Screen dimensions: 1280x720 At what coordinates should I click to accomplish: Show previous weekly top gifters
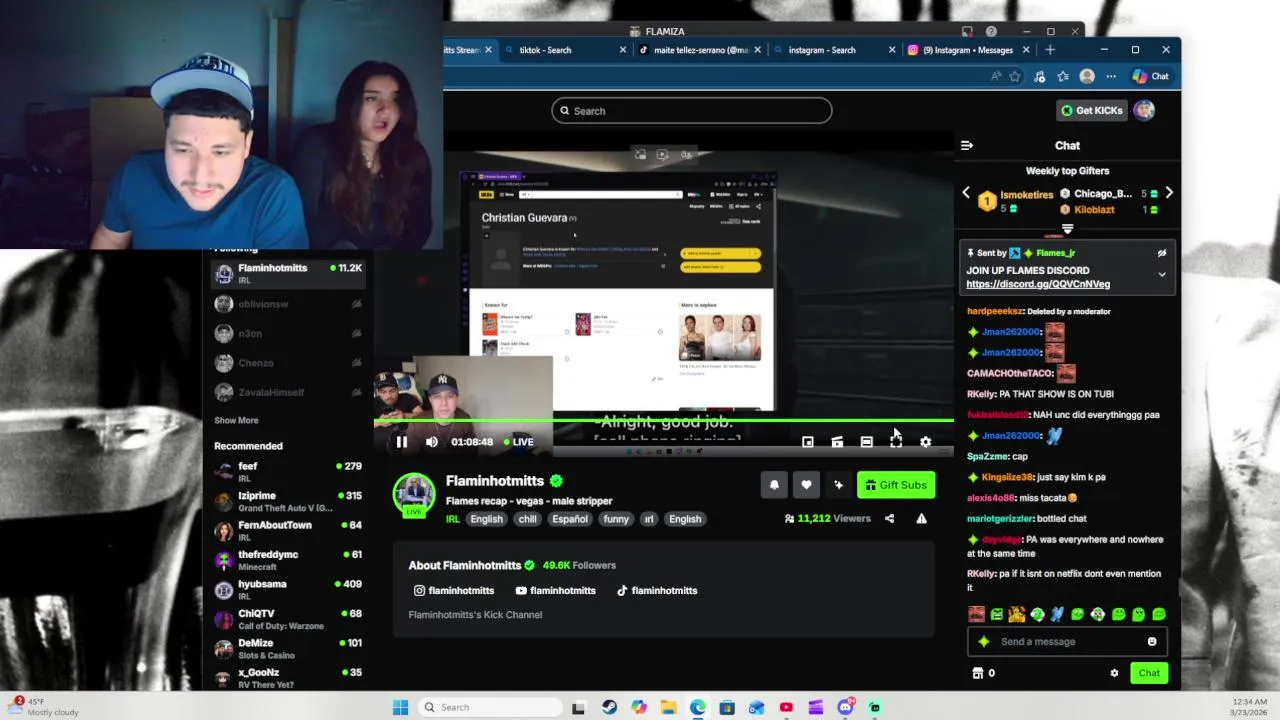pos(966,193)
